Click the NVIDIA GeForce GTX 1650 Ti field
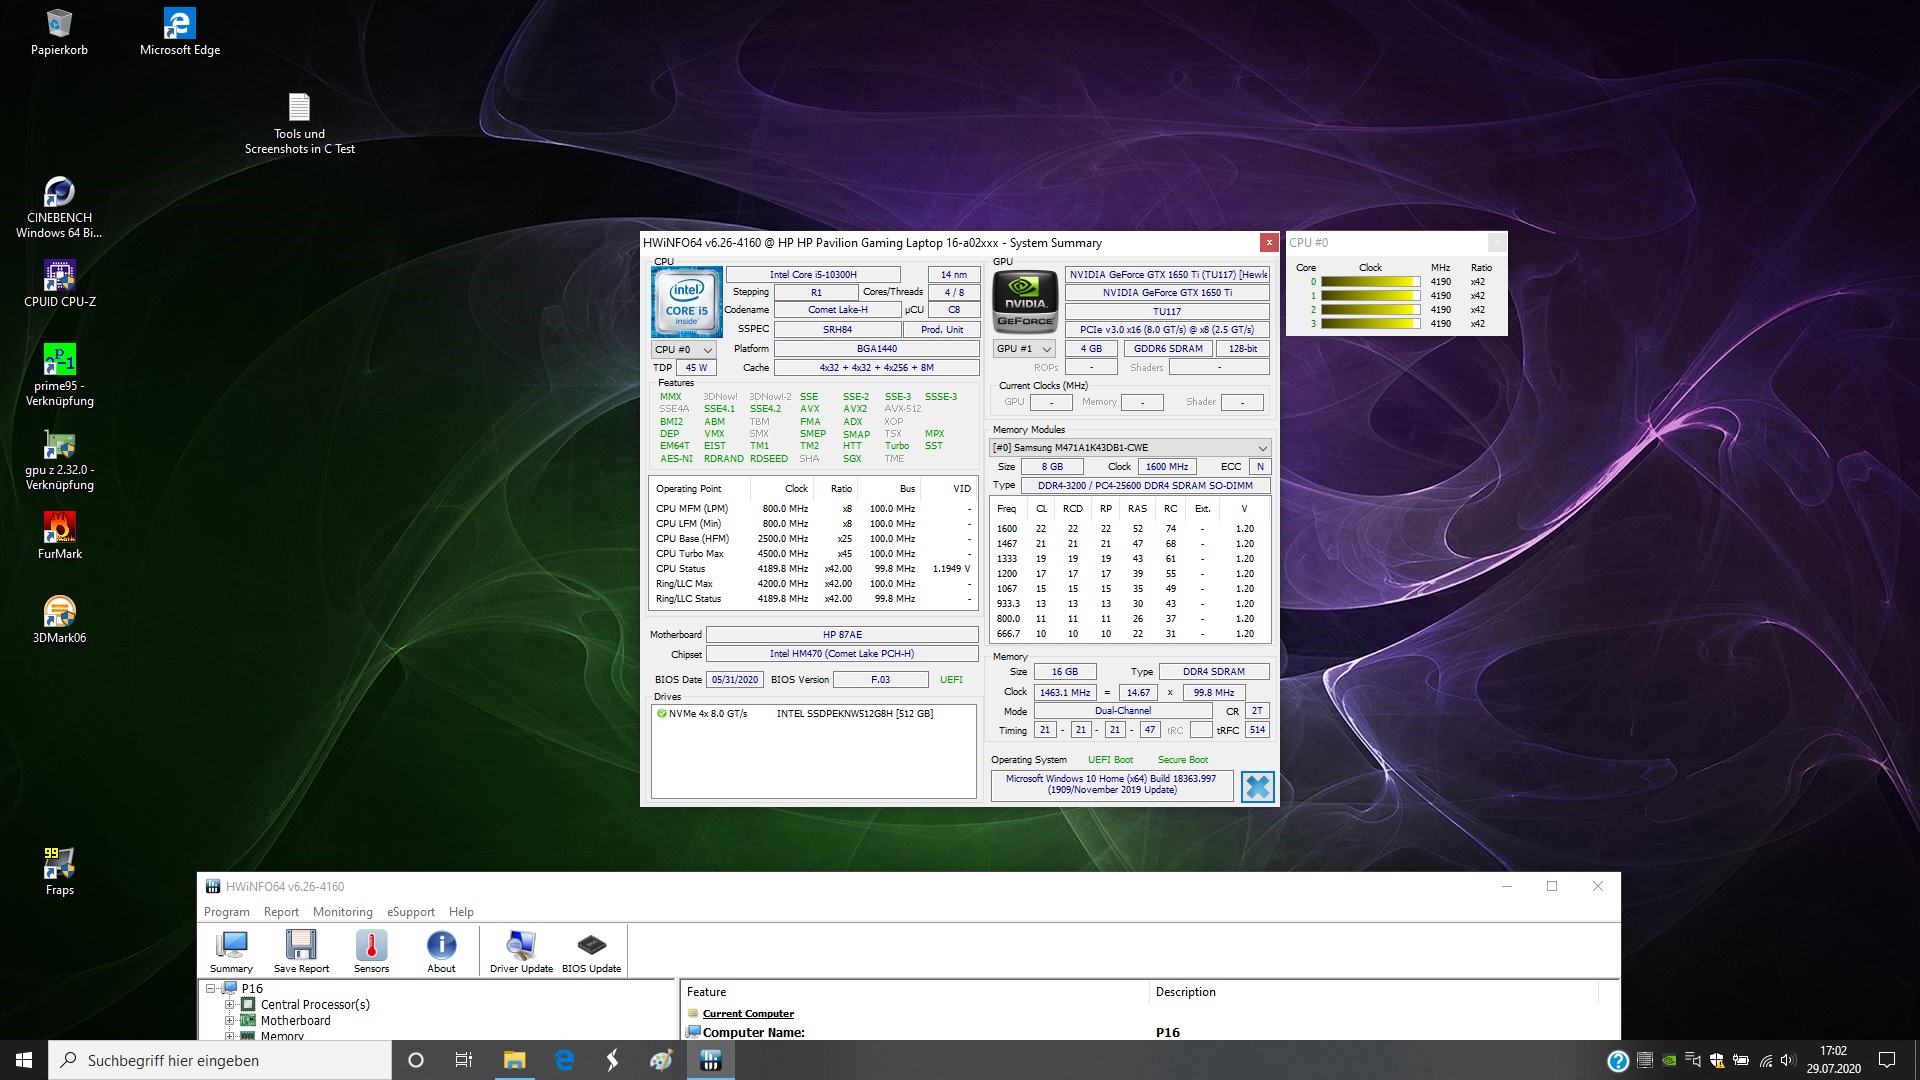This screenshot has height=1080, width=1920. (x=1167, y=293)
